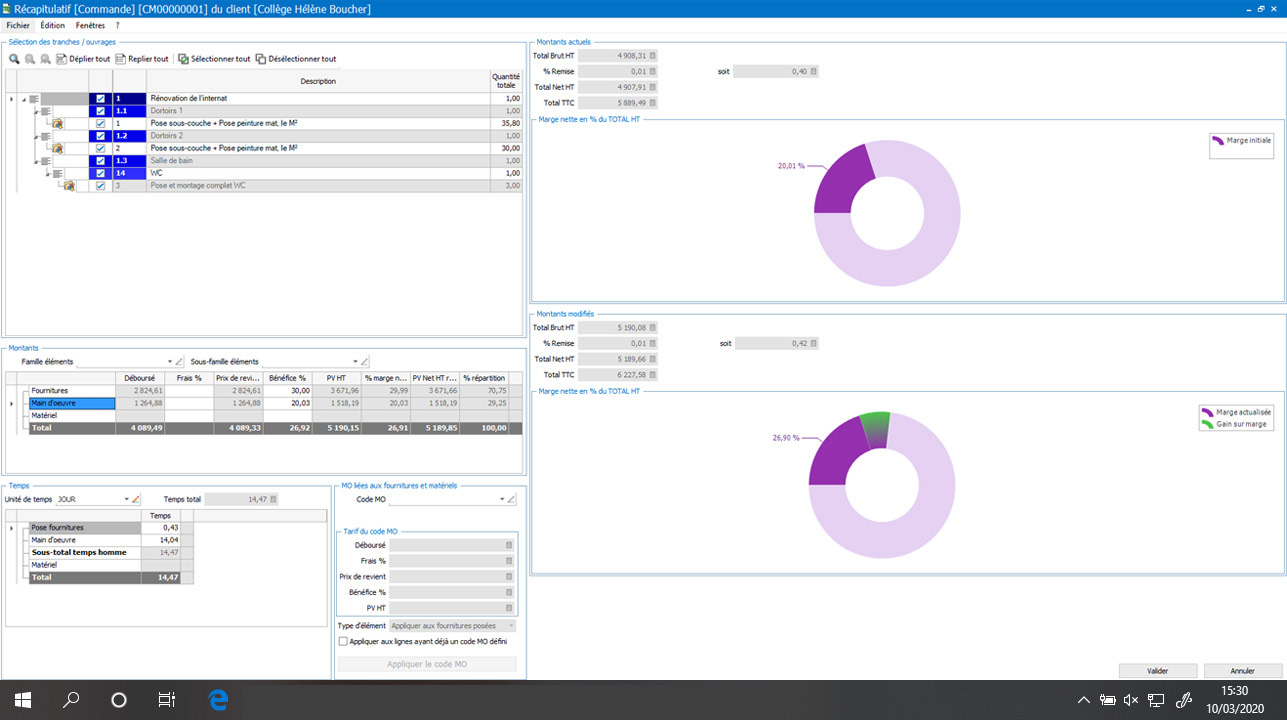The image size is (1287, 720).
Task: Open the Fenêtres menu
Action: click(x=90, y=25)
